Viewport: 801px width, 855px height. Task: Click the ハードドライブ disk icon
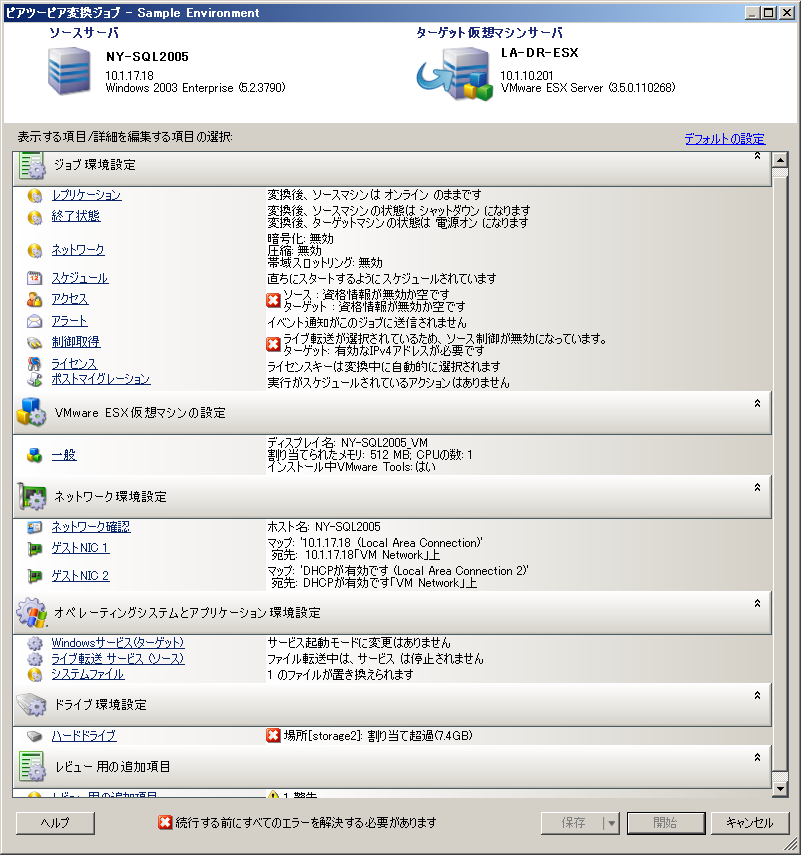(34, 737)
